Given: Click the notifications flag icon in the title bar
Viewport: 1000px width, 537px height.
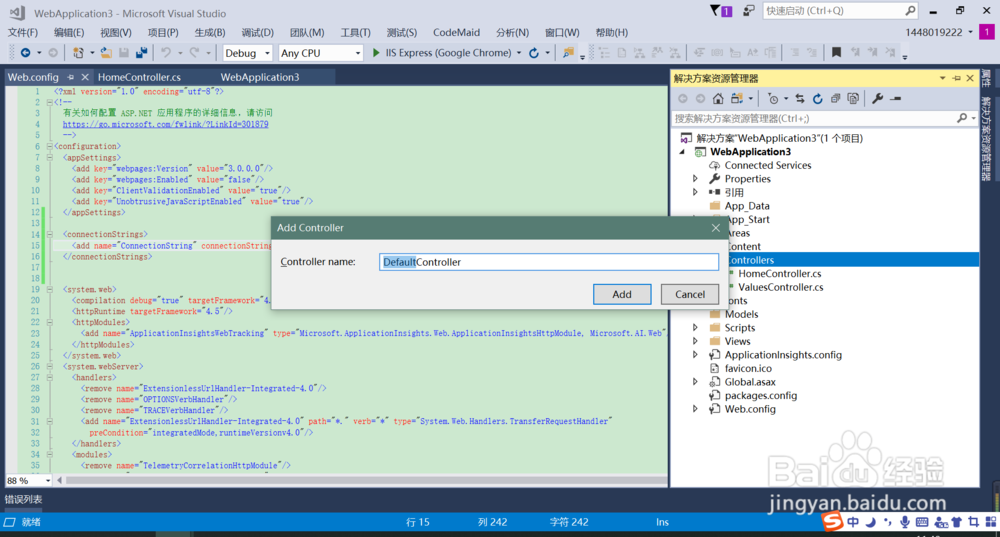Looking at the screenshot, I should coord(715,10).
